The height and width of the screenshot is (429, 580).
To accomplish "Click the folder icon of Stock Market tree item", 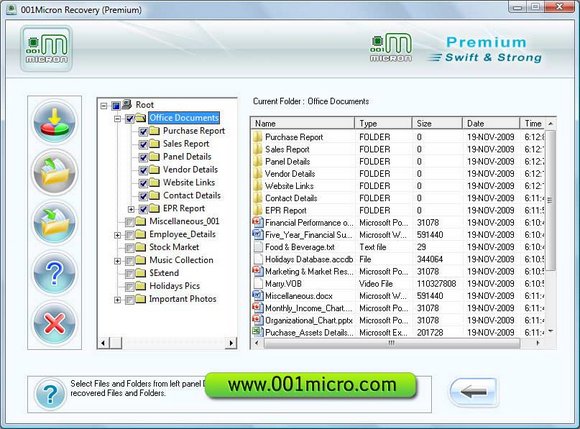I will click(141, 247).
